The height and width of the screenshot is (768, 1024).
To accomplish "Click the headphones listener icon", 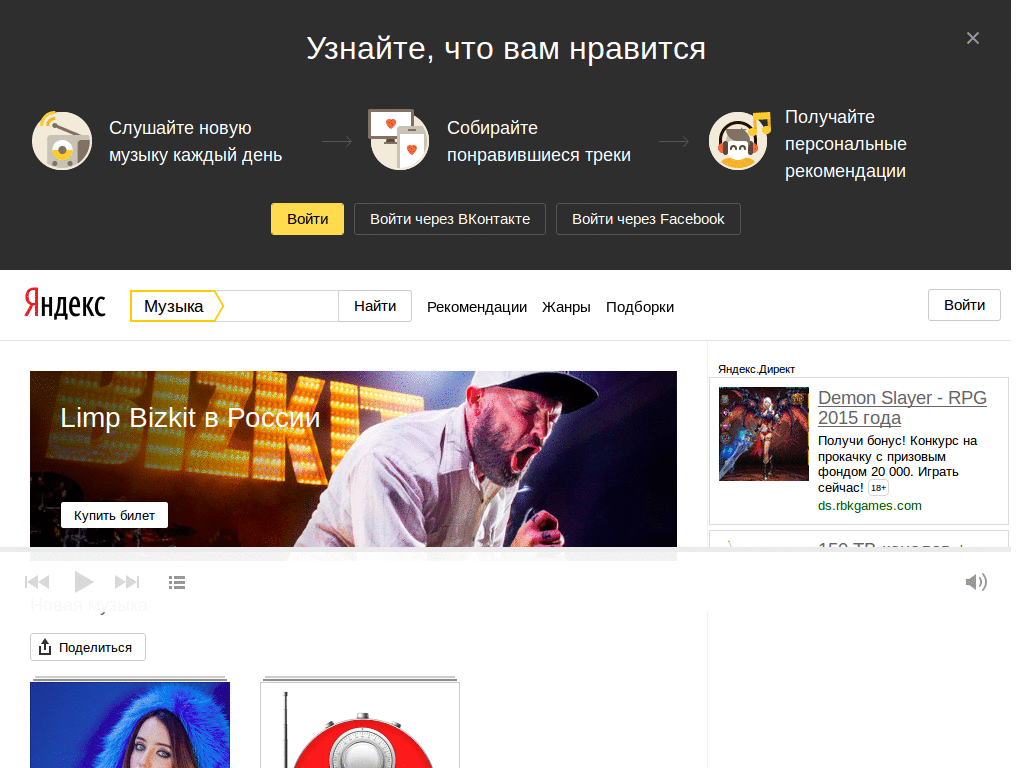I will 739,140.
